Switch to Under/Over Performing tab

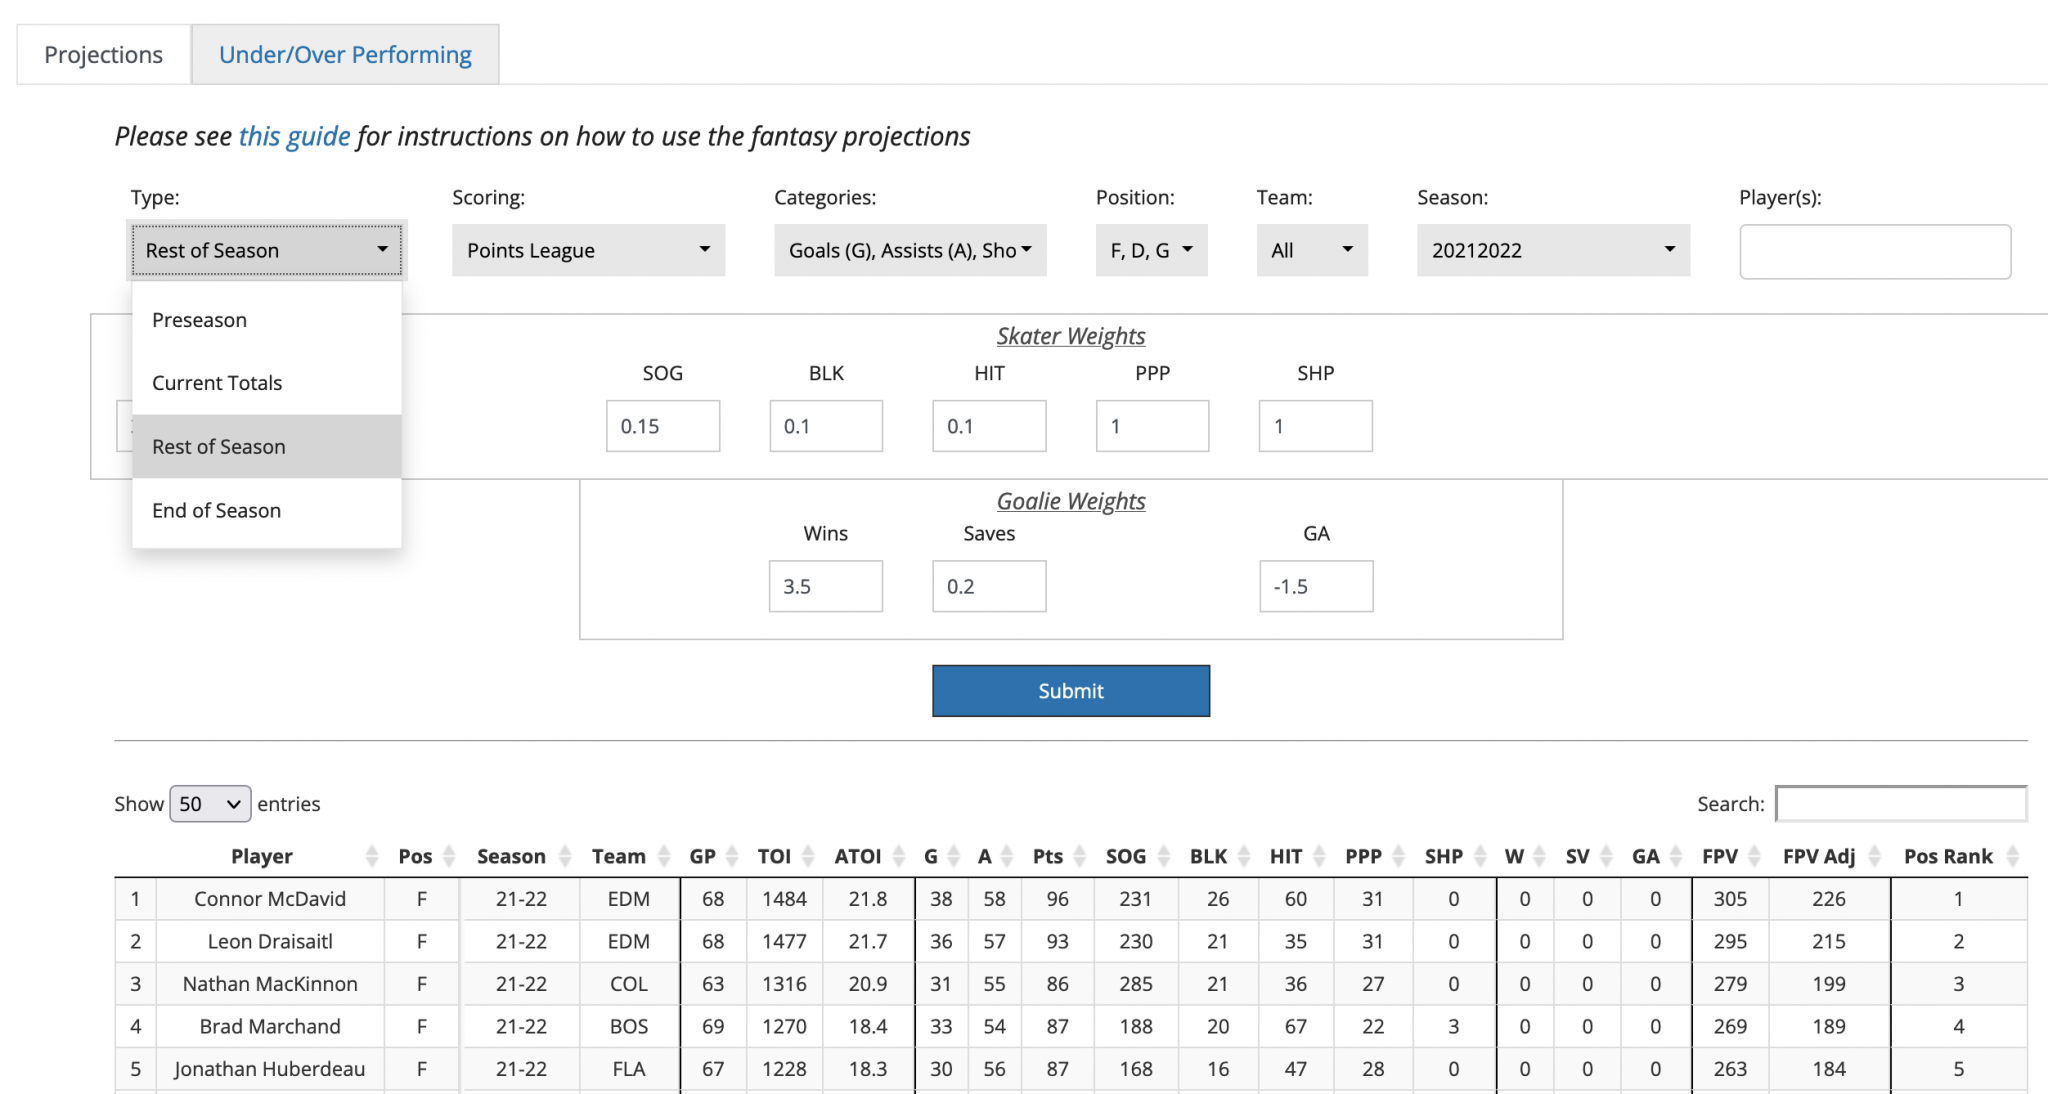[x=345, y=54]
